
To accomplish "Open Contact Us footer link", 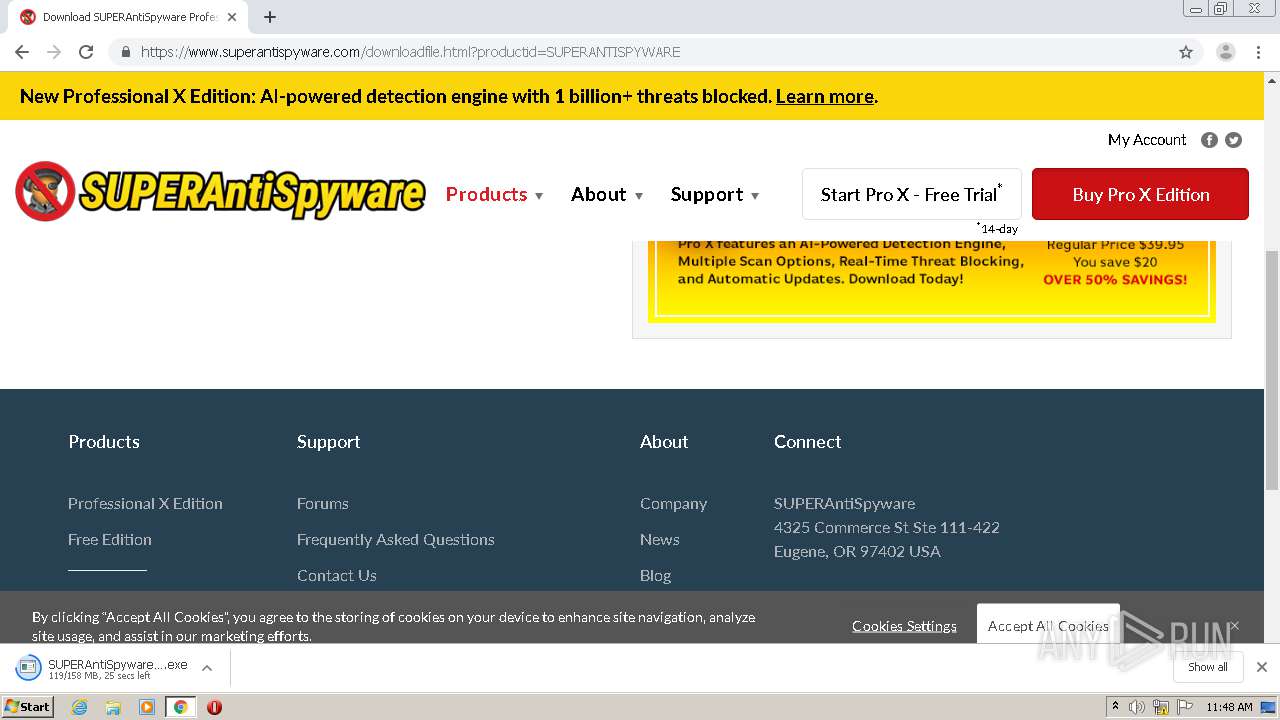I will click(337, 575).
